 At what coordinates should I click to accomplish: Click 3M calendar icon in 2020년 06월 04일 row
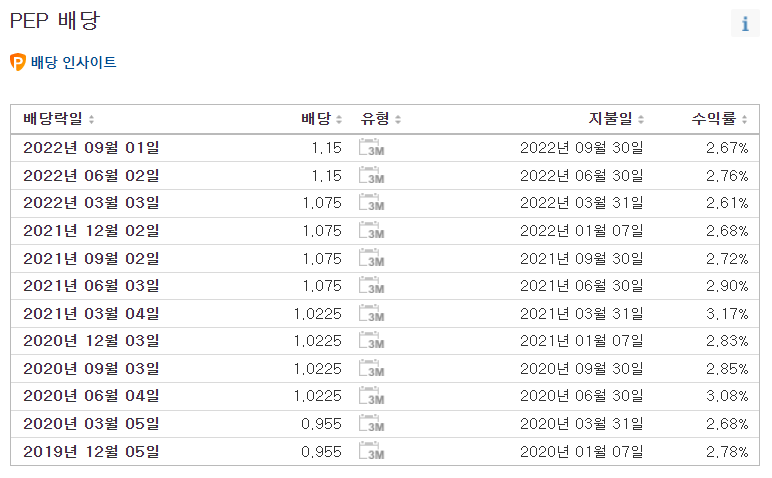[372, 396]
